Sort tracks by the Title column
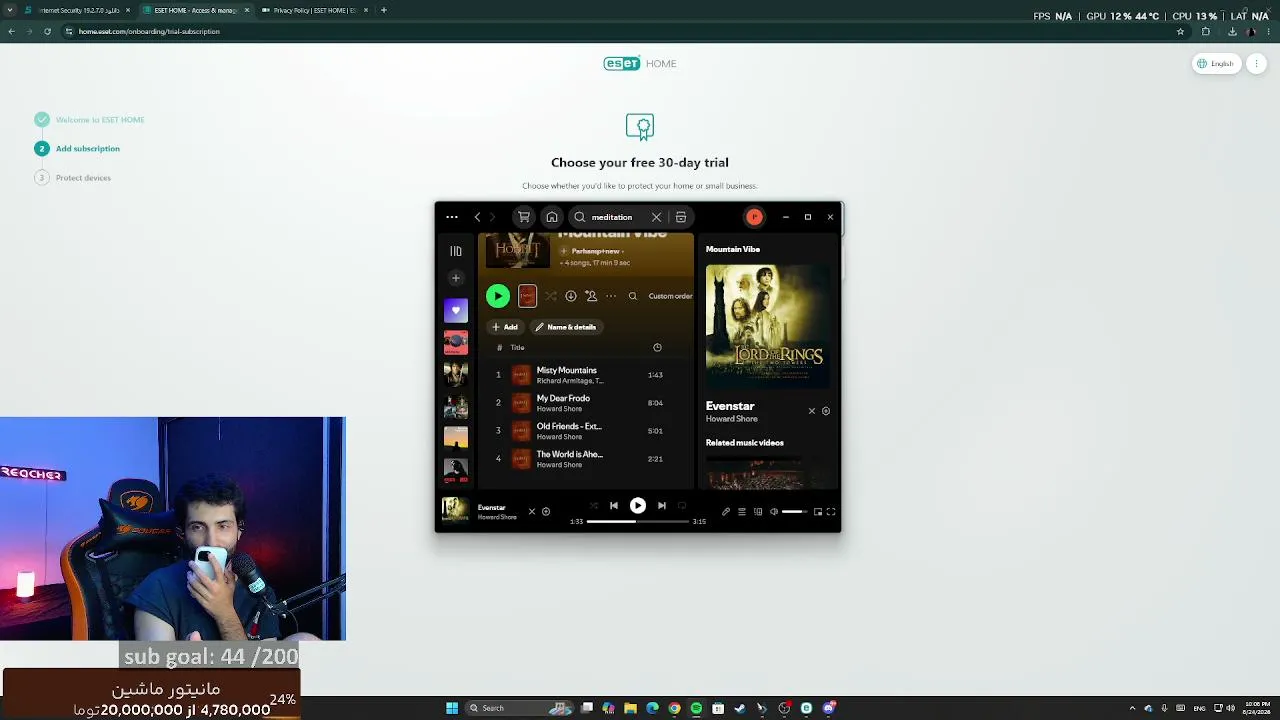 point(517,347)
